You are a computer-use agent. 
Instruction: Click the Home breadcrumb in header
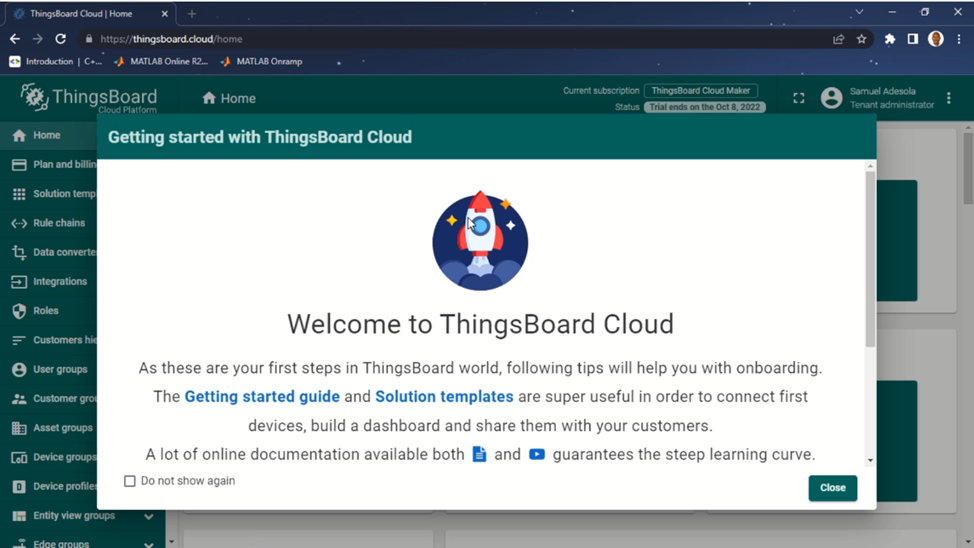tap(229, 98)
